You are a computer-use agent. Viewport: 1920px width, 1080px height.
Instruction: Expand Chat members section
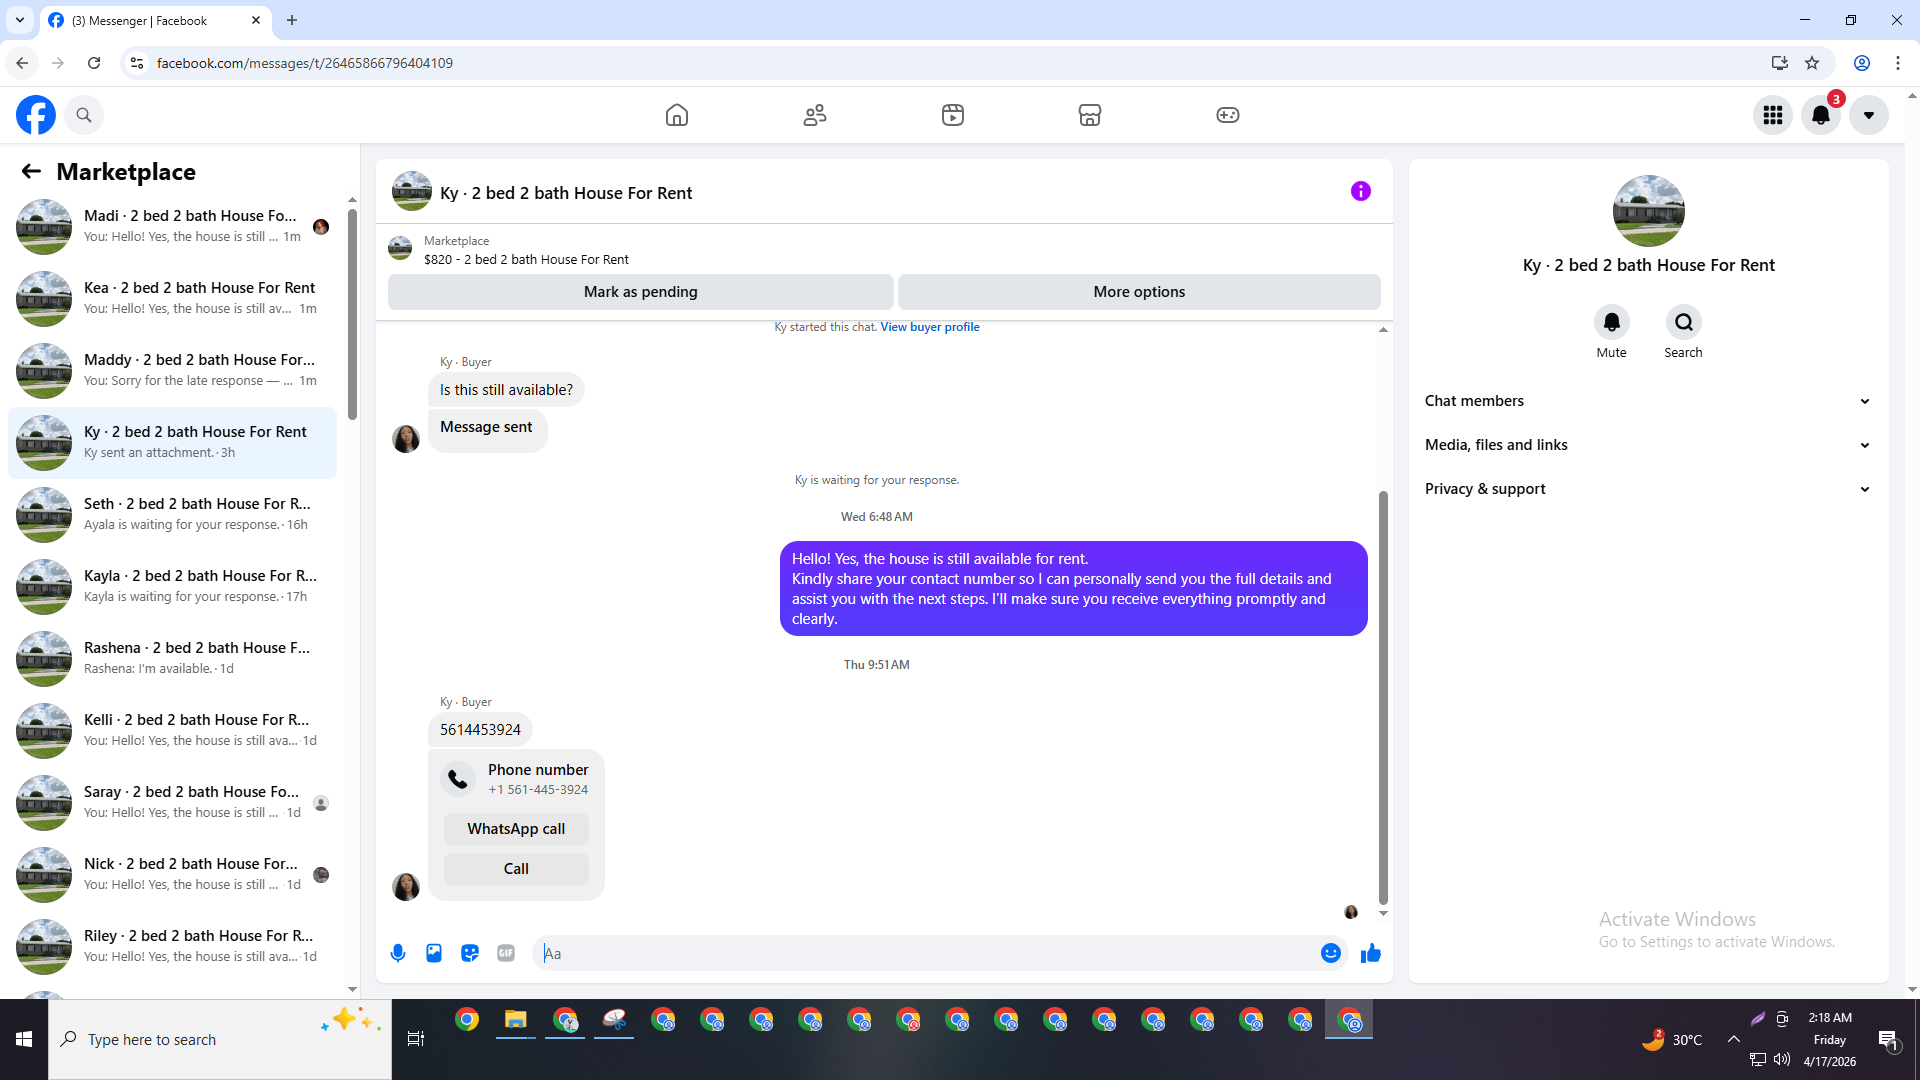pyautogui.click(x=1648, y=401)
